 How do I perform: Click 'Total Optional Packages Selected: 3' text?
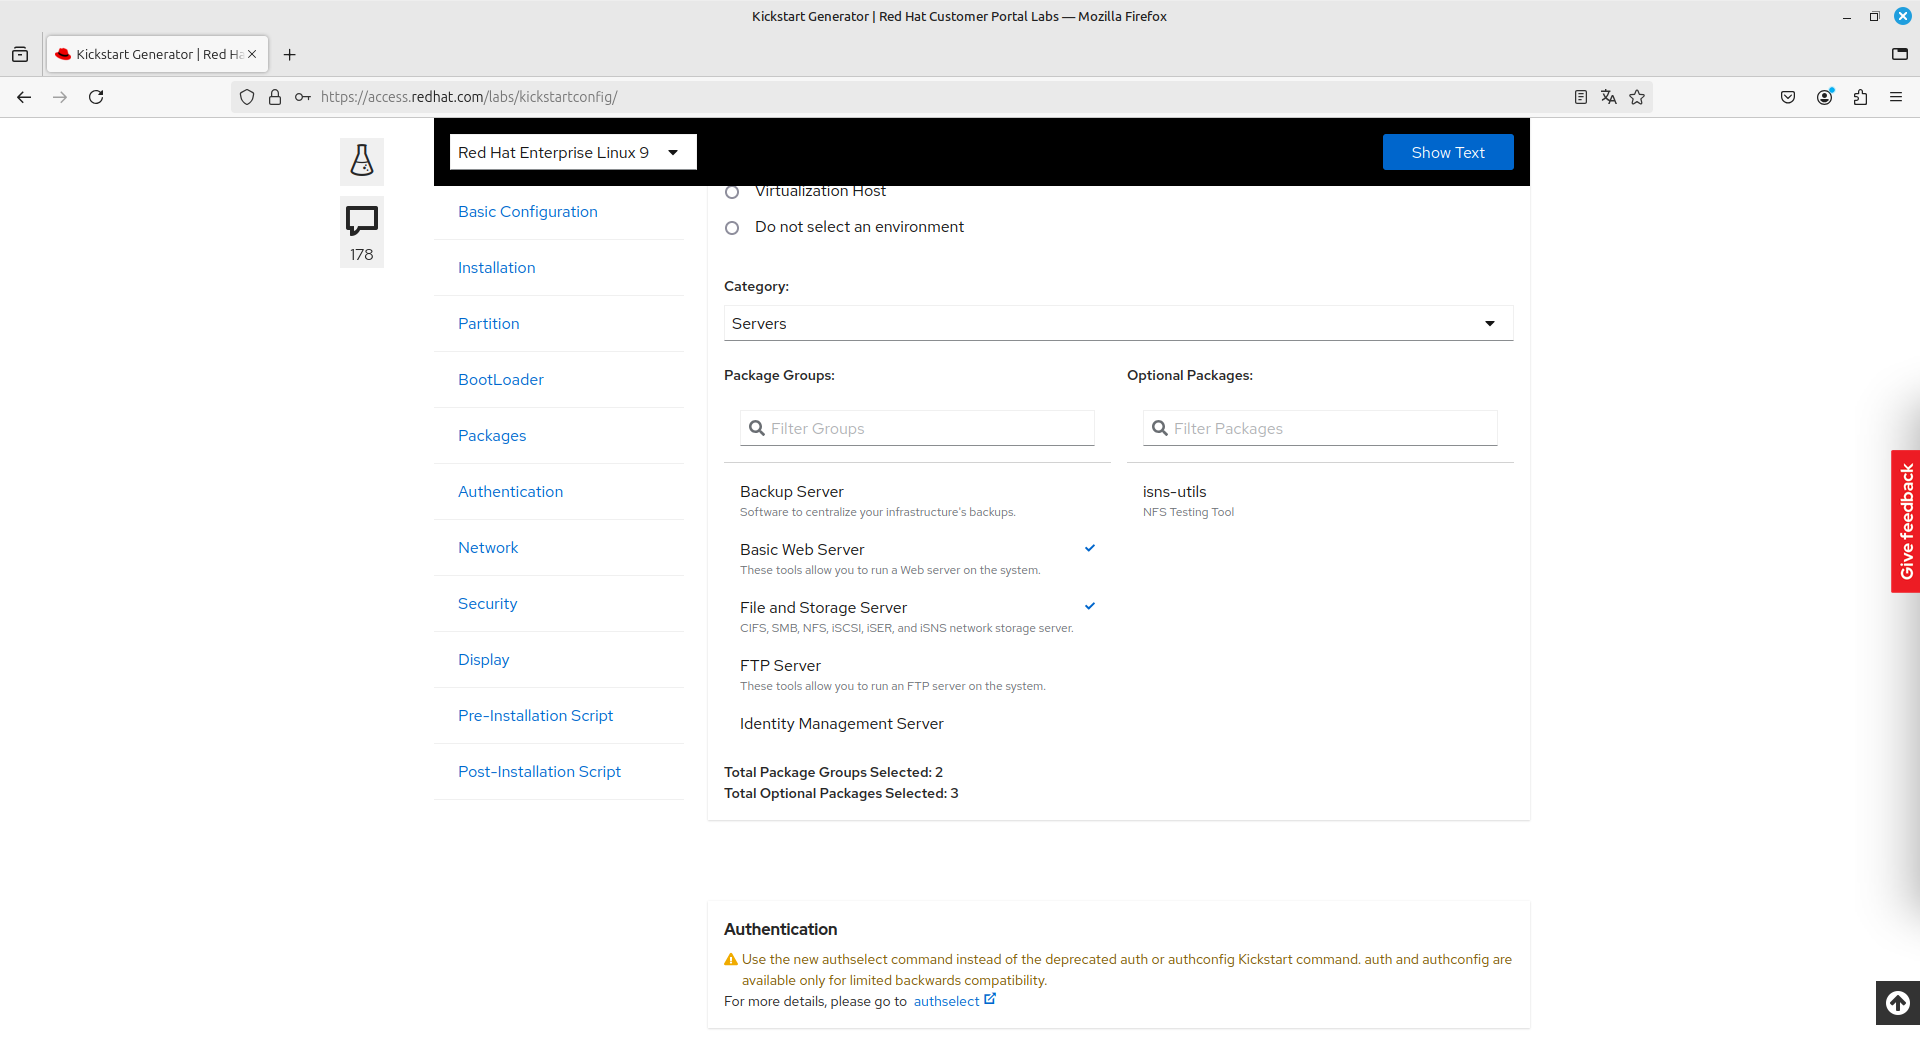tap(841, 793)
